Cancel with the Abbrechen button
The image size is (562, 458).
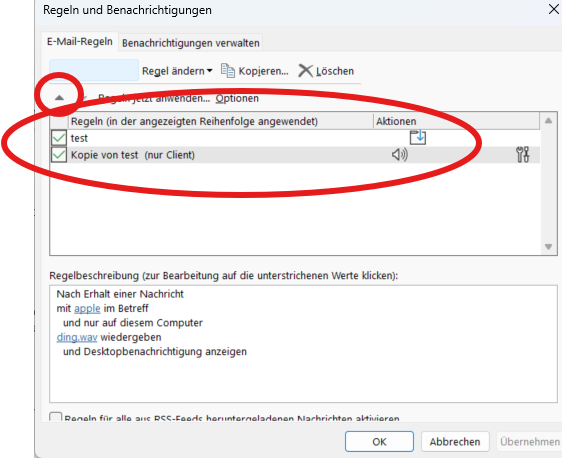pos(455,442)
